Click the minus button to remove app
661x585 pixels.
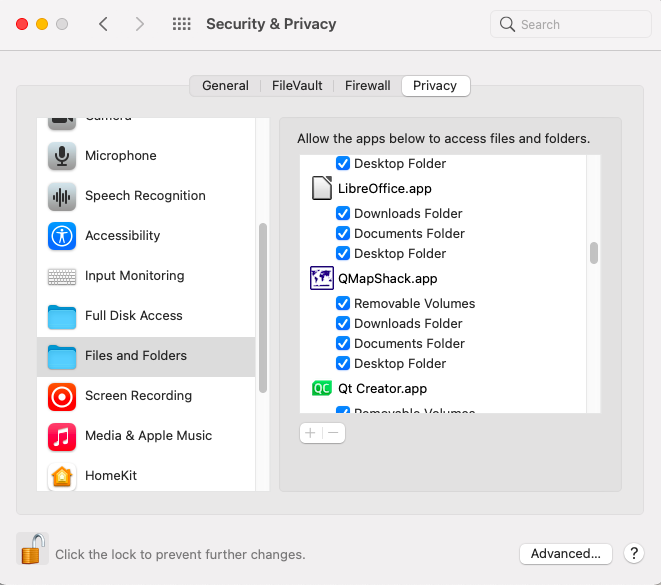click(333, 433)
